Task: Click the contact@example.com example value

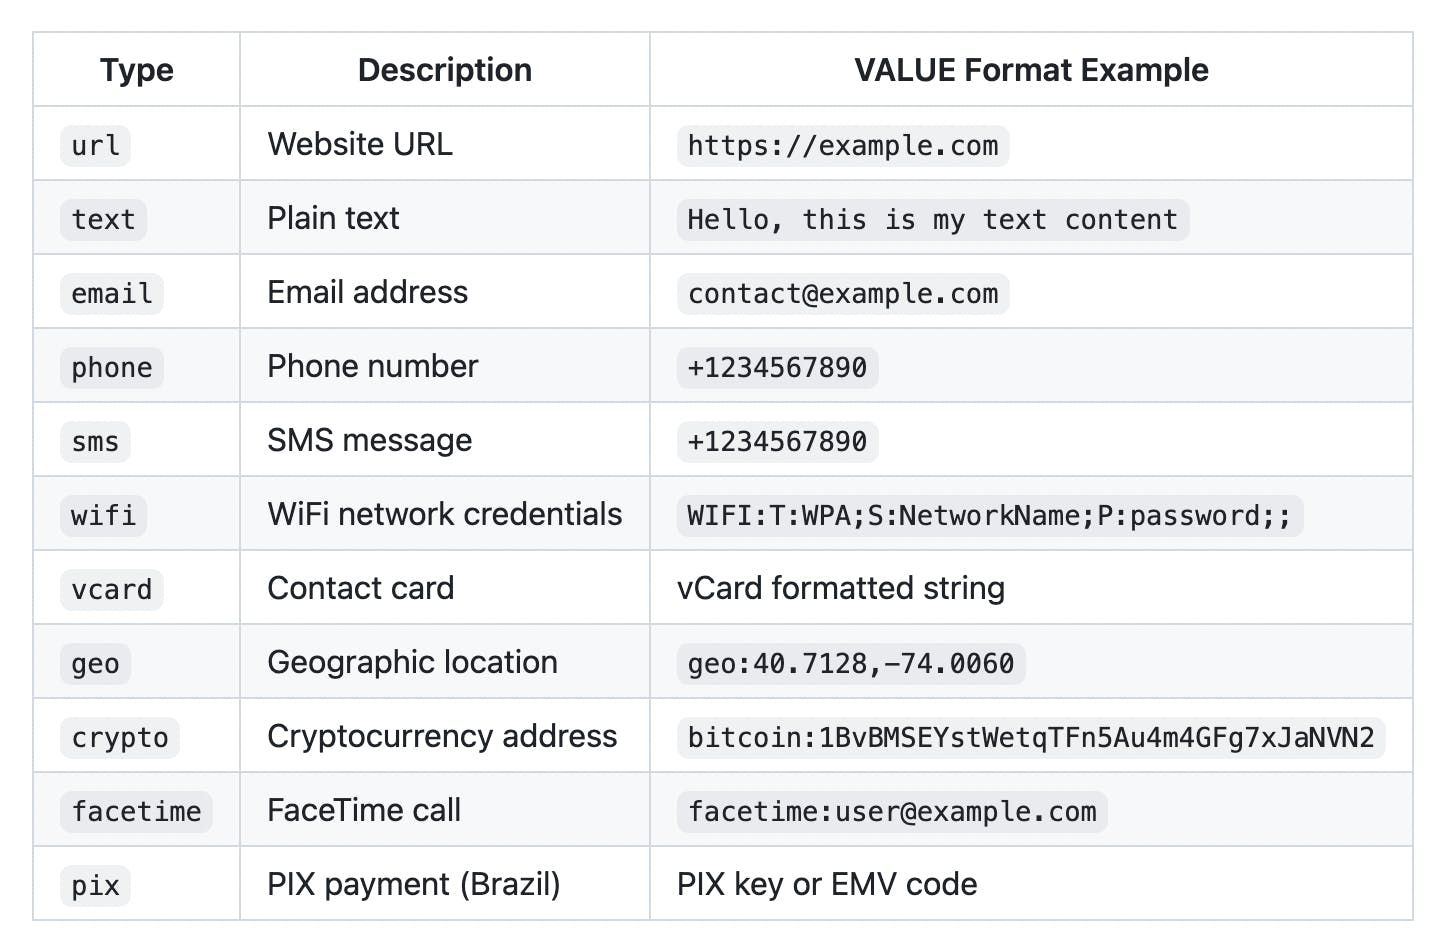Action: point(842,293)
